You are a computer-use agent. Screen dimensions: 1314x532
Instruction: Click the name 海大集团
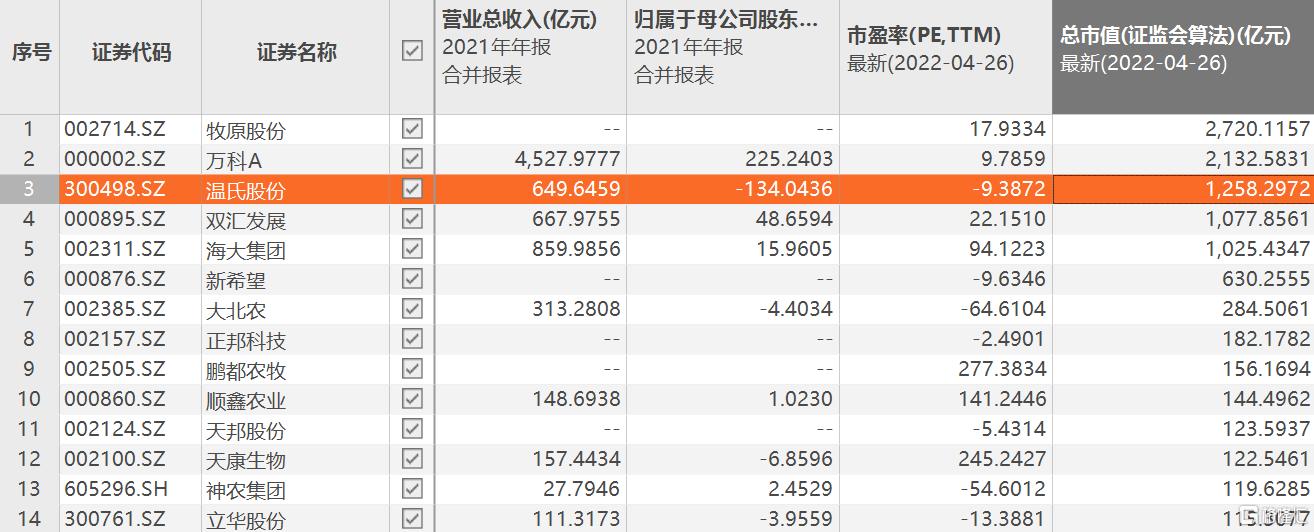click(246, 251)
